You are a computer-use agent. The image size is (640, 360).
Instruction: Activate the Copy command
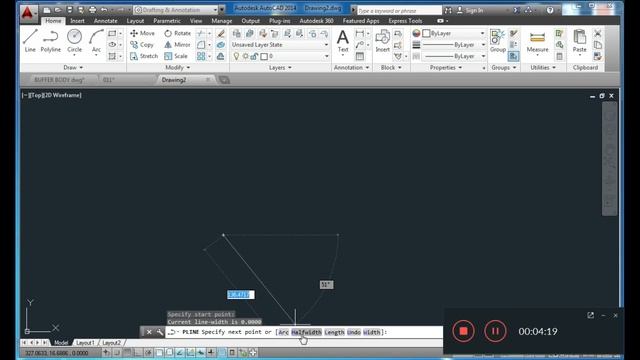[x=142, y=44]
